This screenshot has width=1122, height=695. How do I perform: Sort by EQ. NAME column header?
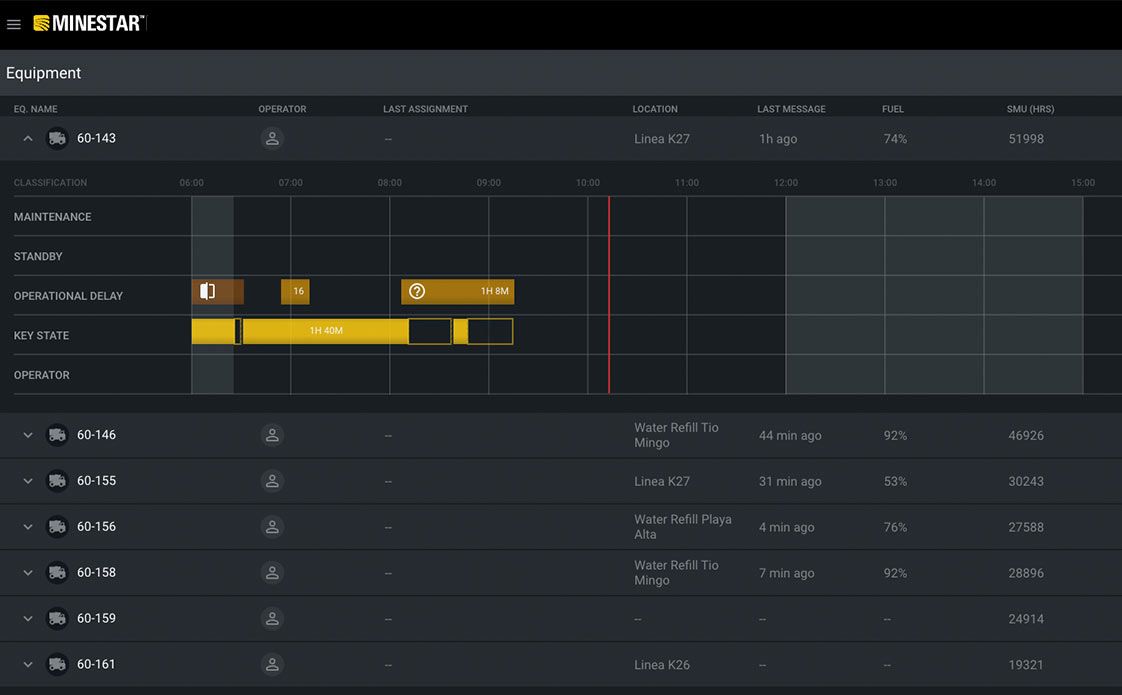coord(36,109)
